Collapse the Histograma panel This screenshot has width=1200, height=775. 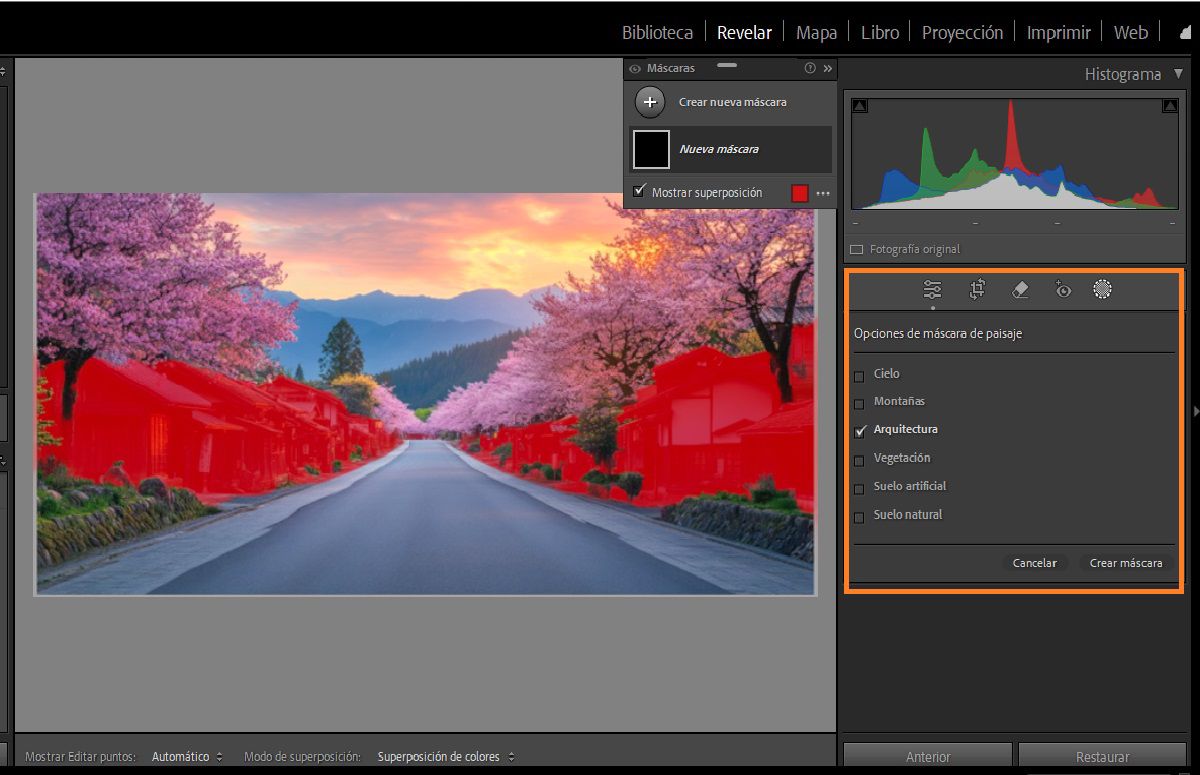[1178, 74]
